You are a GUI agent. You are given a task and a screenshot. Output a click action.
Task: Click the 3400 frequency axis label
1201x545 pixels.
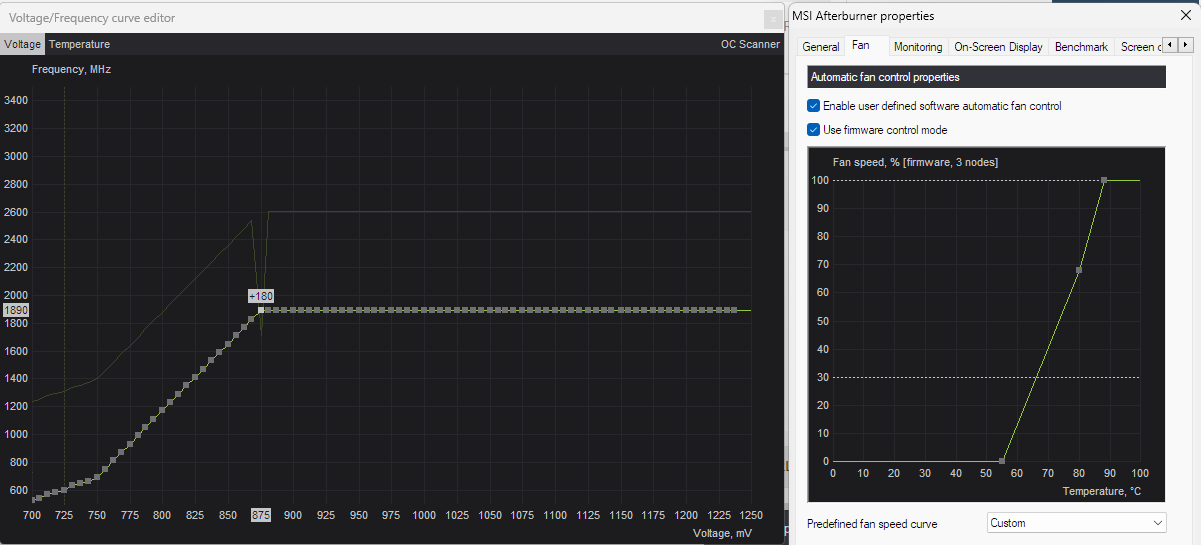[16, 101]
